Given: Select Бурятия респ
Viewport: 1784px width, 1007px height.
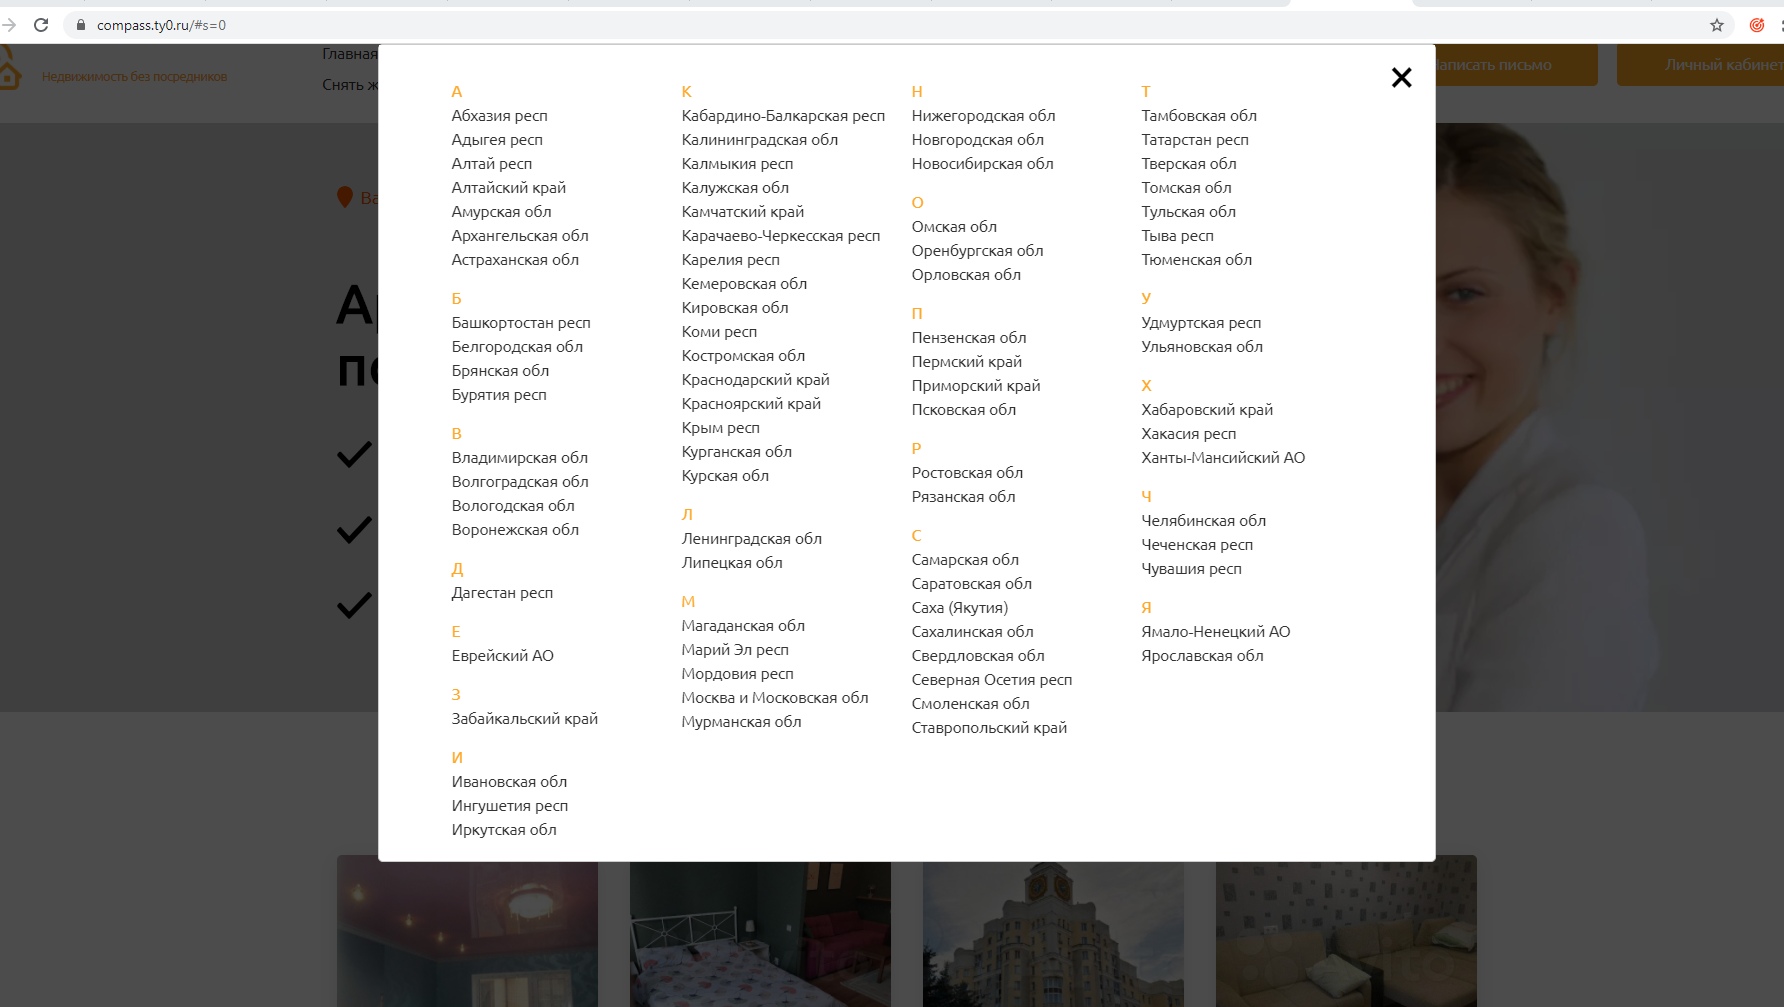Looking at the screenshot, I should 499,395.
